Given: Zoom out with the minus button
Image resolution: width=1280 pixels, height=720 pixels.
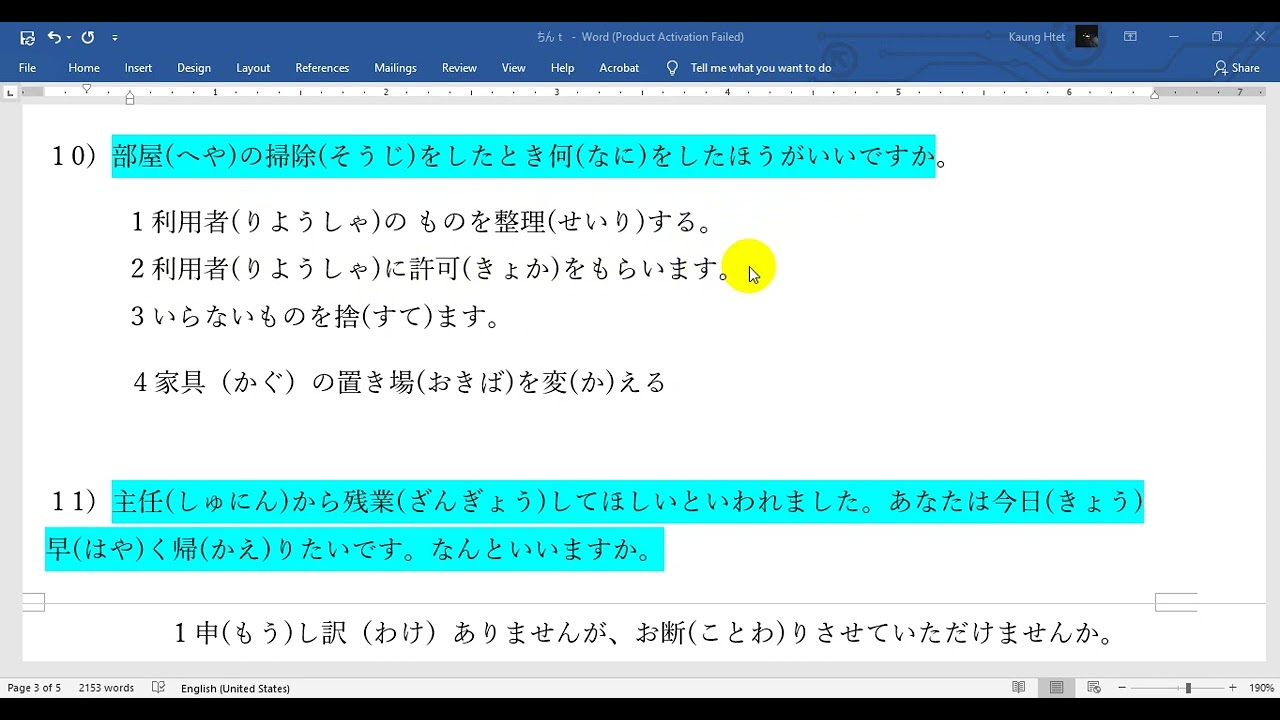Looking at the screenshot, I should 1122,688.
